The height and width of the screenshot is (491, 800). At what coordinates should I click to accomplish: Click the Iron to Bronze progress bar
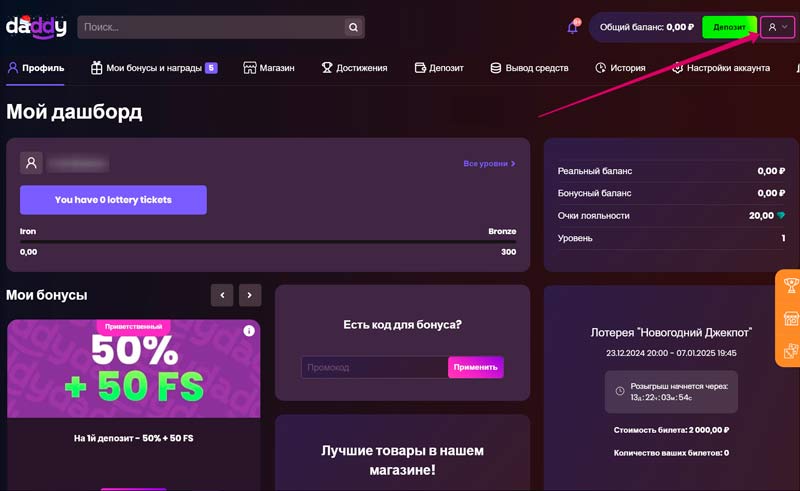tap(268, 241)
